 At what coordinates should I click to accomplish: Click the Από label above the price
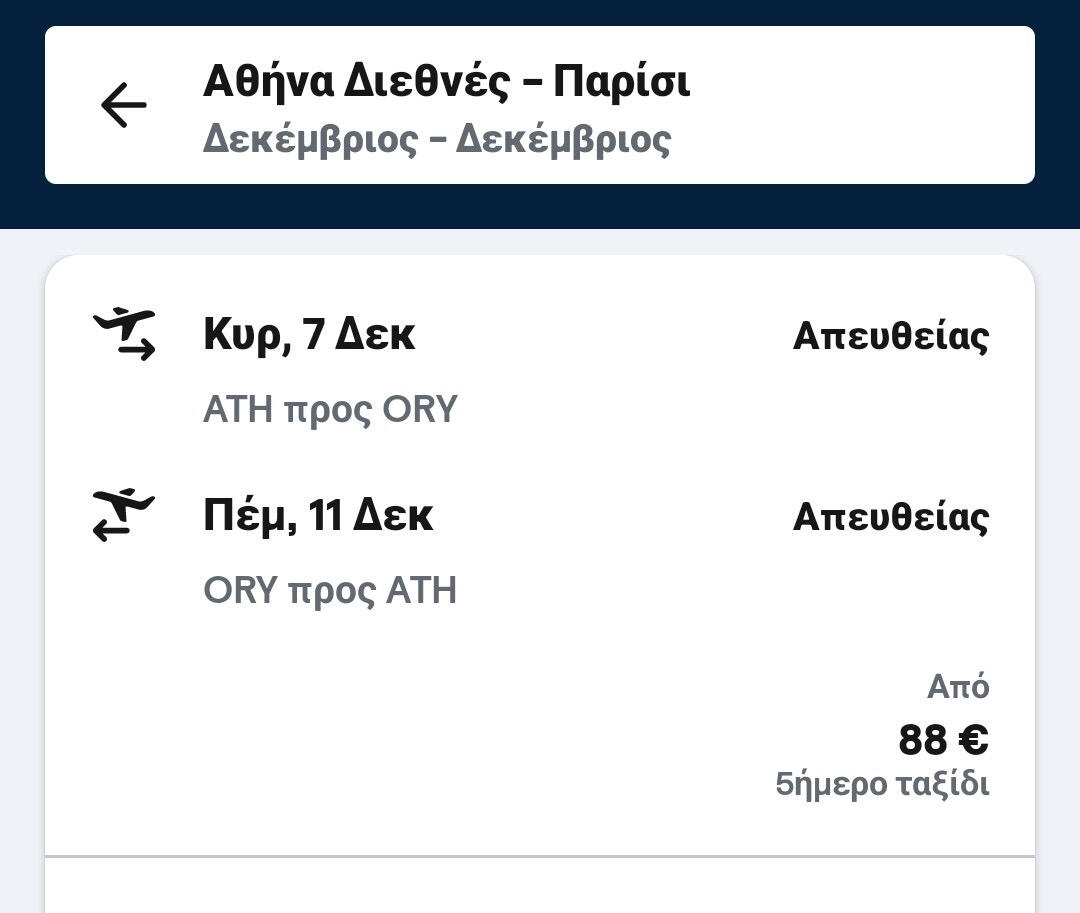[958, 687]
